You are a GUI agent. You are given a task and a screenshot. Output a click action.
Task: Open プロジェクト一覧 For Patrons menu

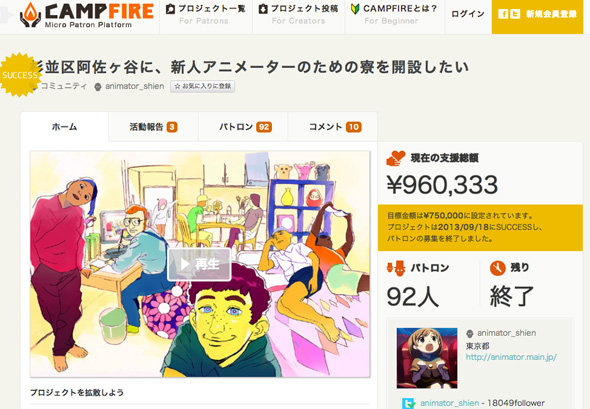click(x=205, y=14)
